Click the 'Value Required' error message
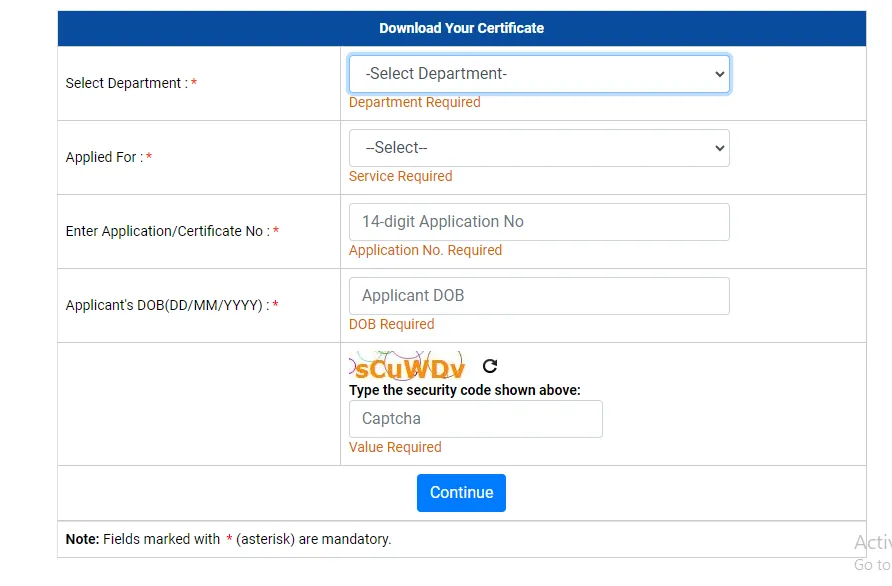The image size is (892, 586). pos(395,448)
